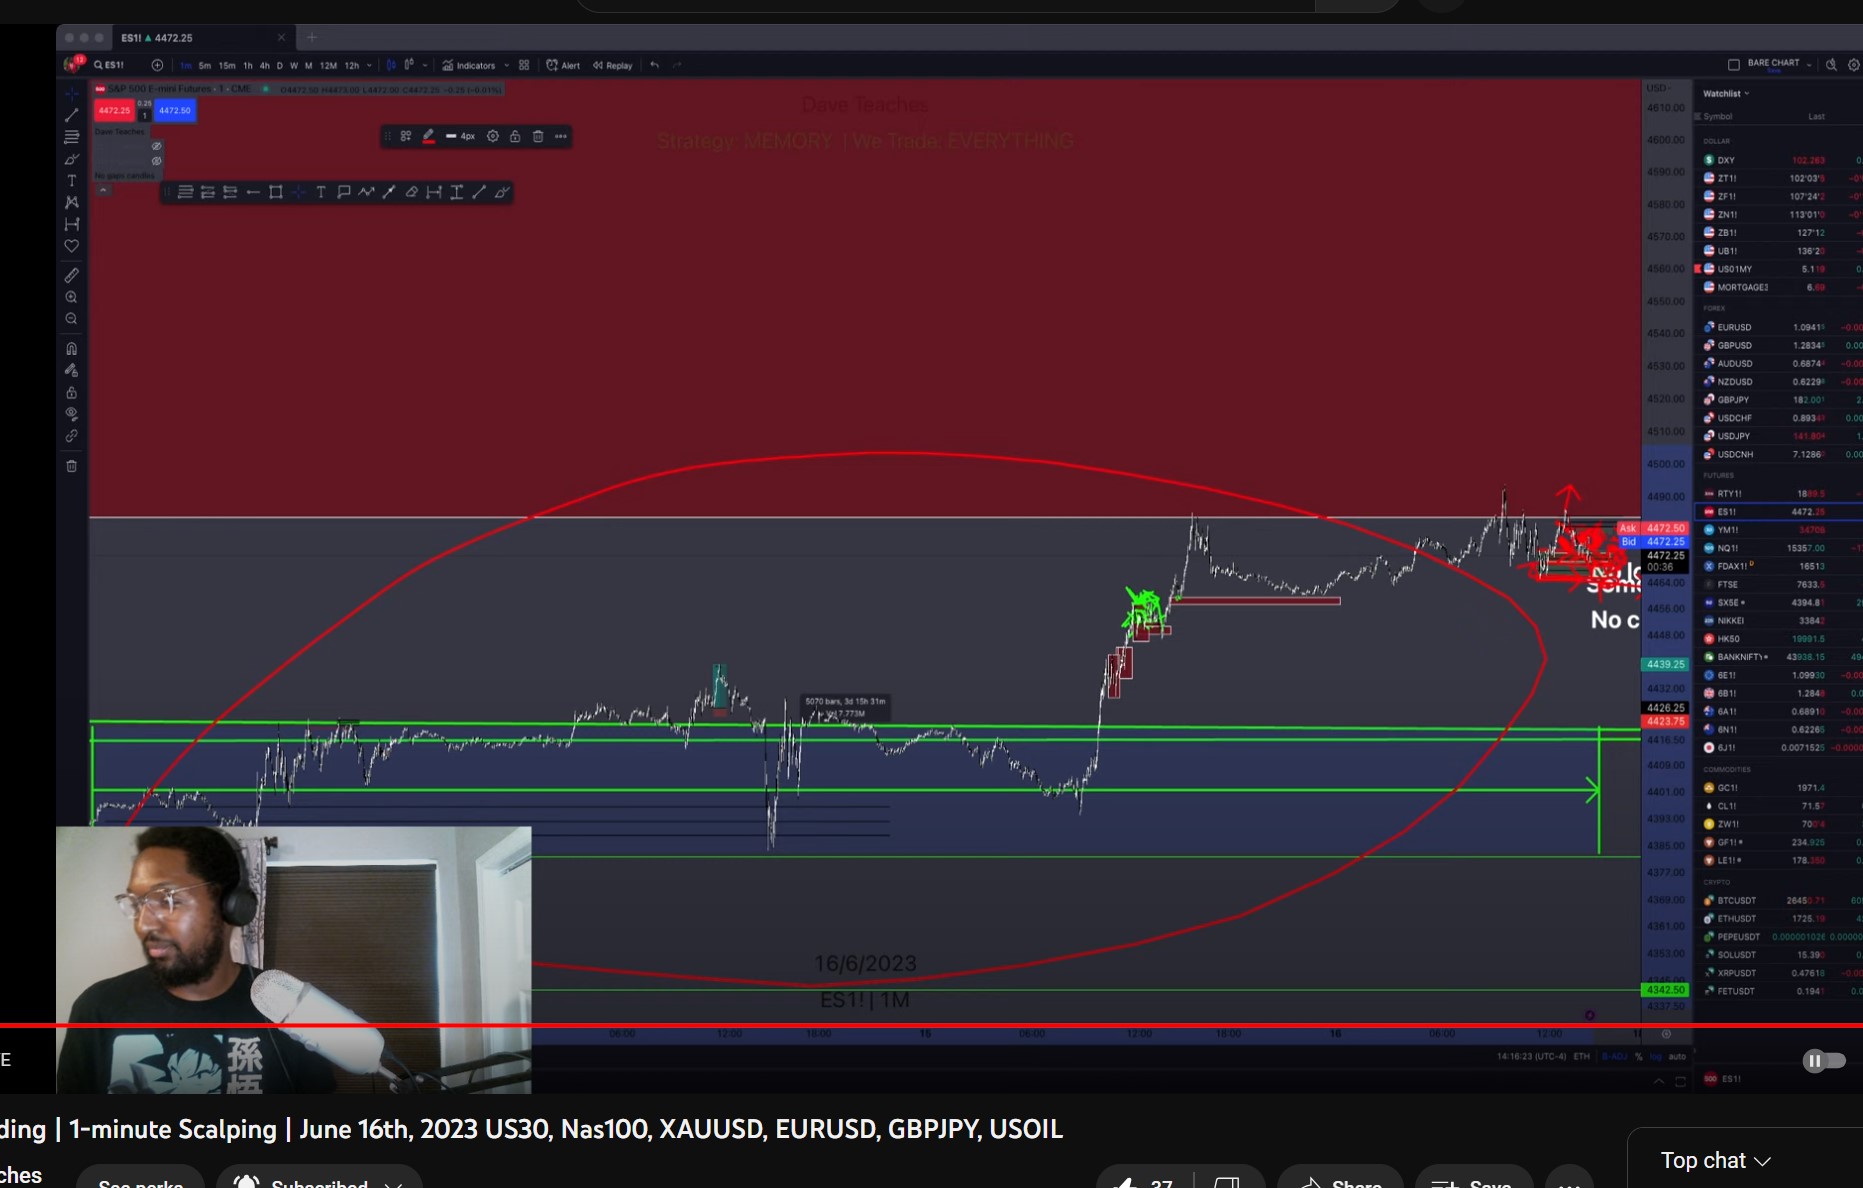The height and width of the screenshot is (1188, 1863).
Task: Select the 12h timeframe
Action: pos(352,65)
